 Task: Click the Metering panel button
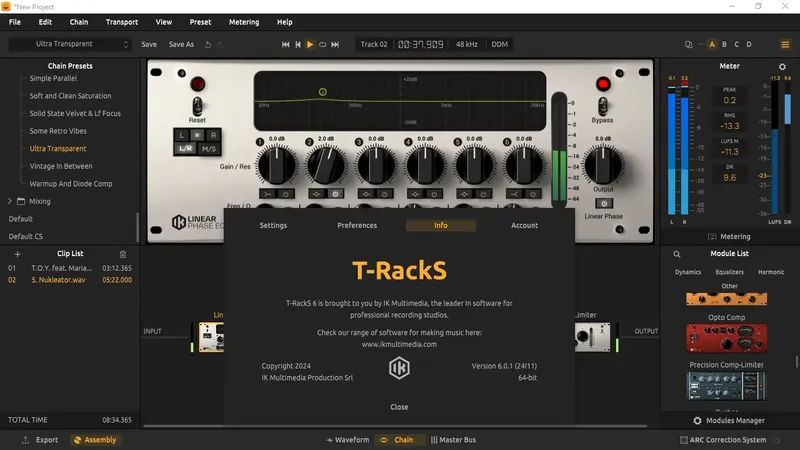tap(729, 236)
